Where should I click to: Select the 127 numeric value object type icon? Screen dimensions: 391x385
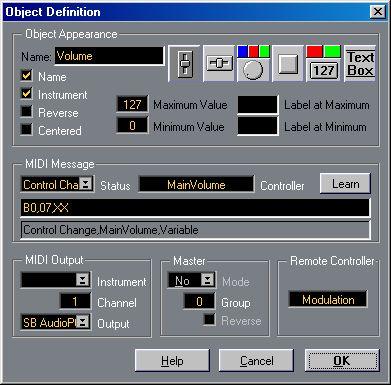[323, 64]
